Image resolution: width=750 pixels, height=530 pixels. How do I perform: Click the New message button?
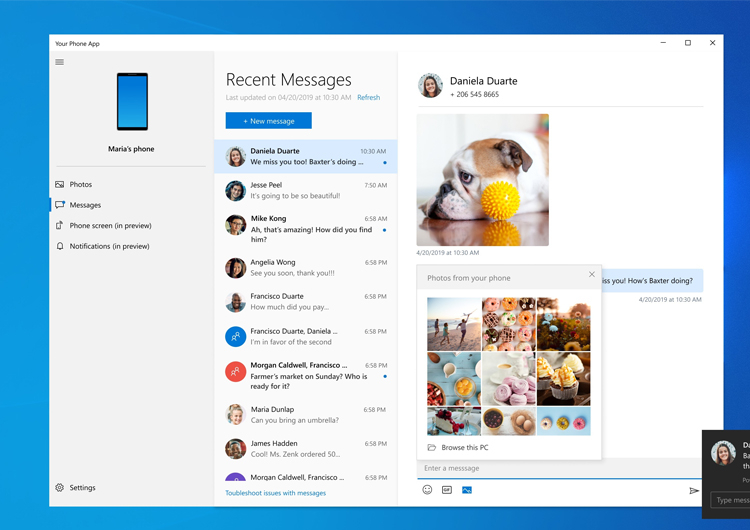(268, 121)
